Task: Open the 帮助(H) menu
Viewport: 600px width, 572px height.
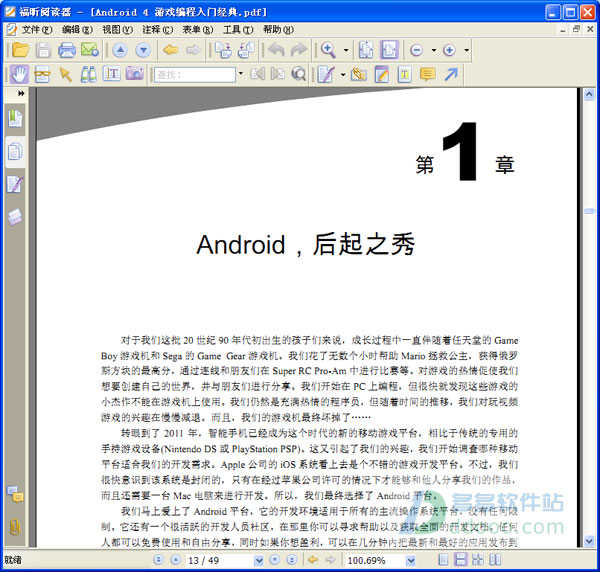Action: pyautogui.click(x=278, y=29)
